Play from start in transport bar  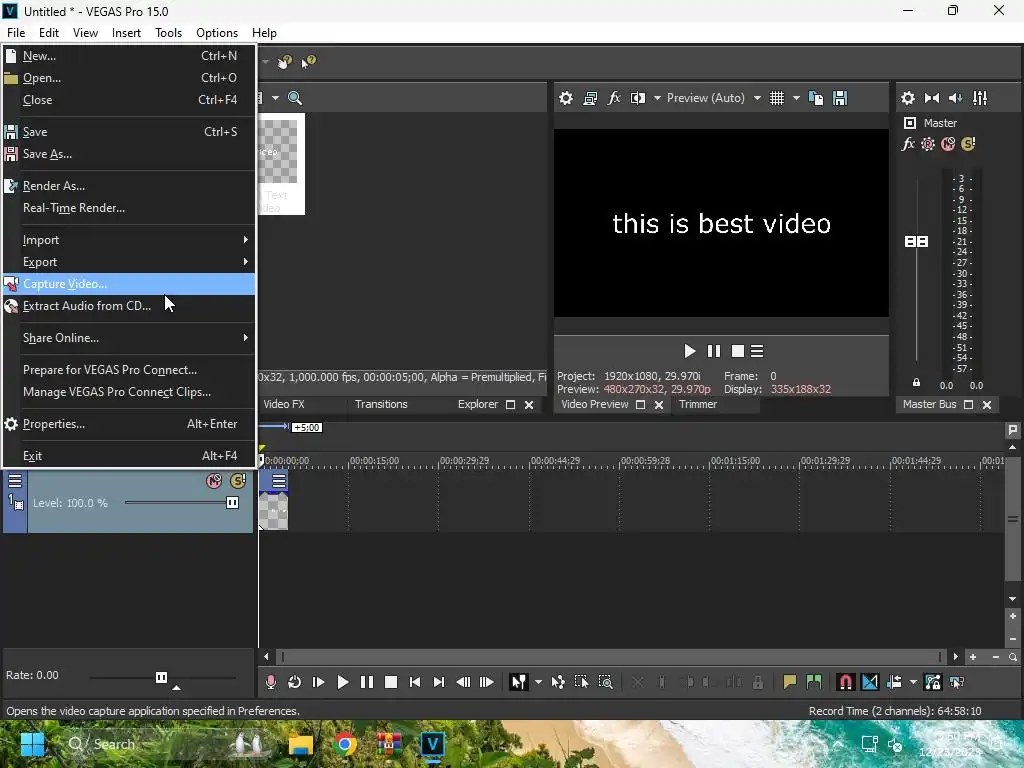click(319, 682)
